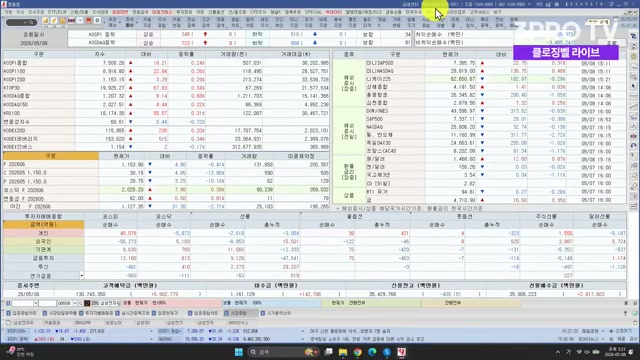Click the KOSDAQ종합 index row
Screen dimensions: 640x360
click(x=166, y=96)
